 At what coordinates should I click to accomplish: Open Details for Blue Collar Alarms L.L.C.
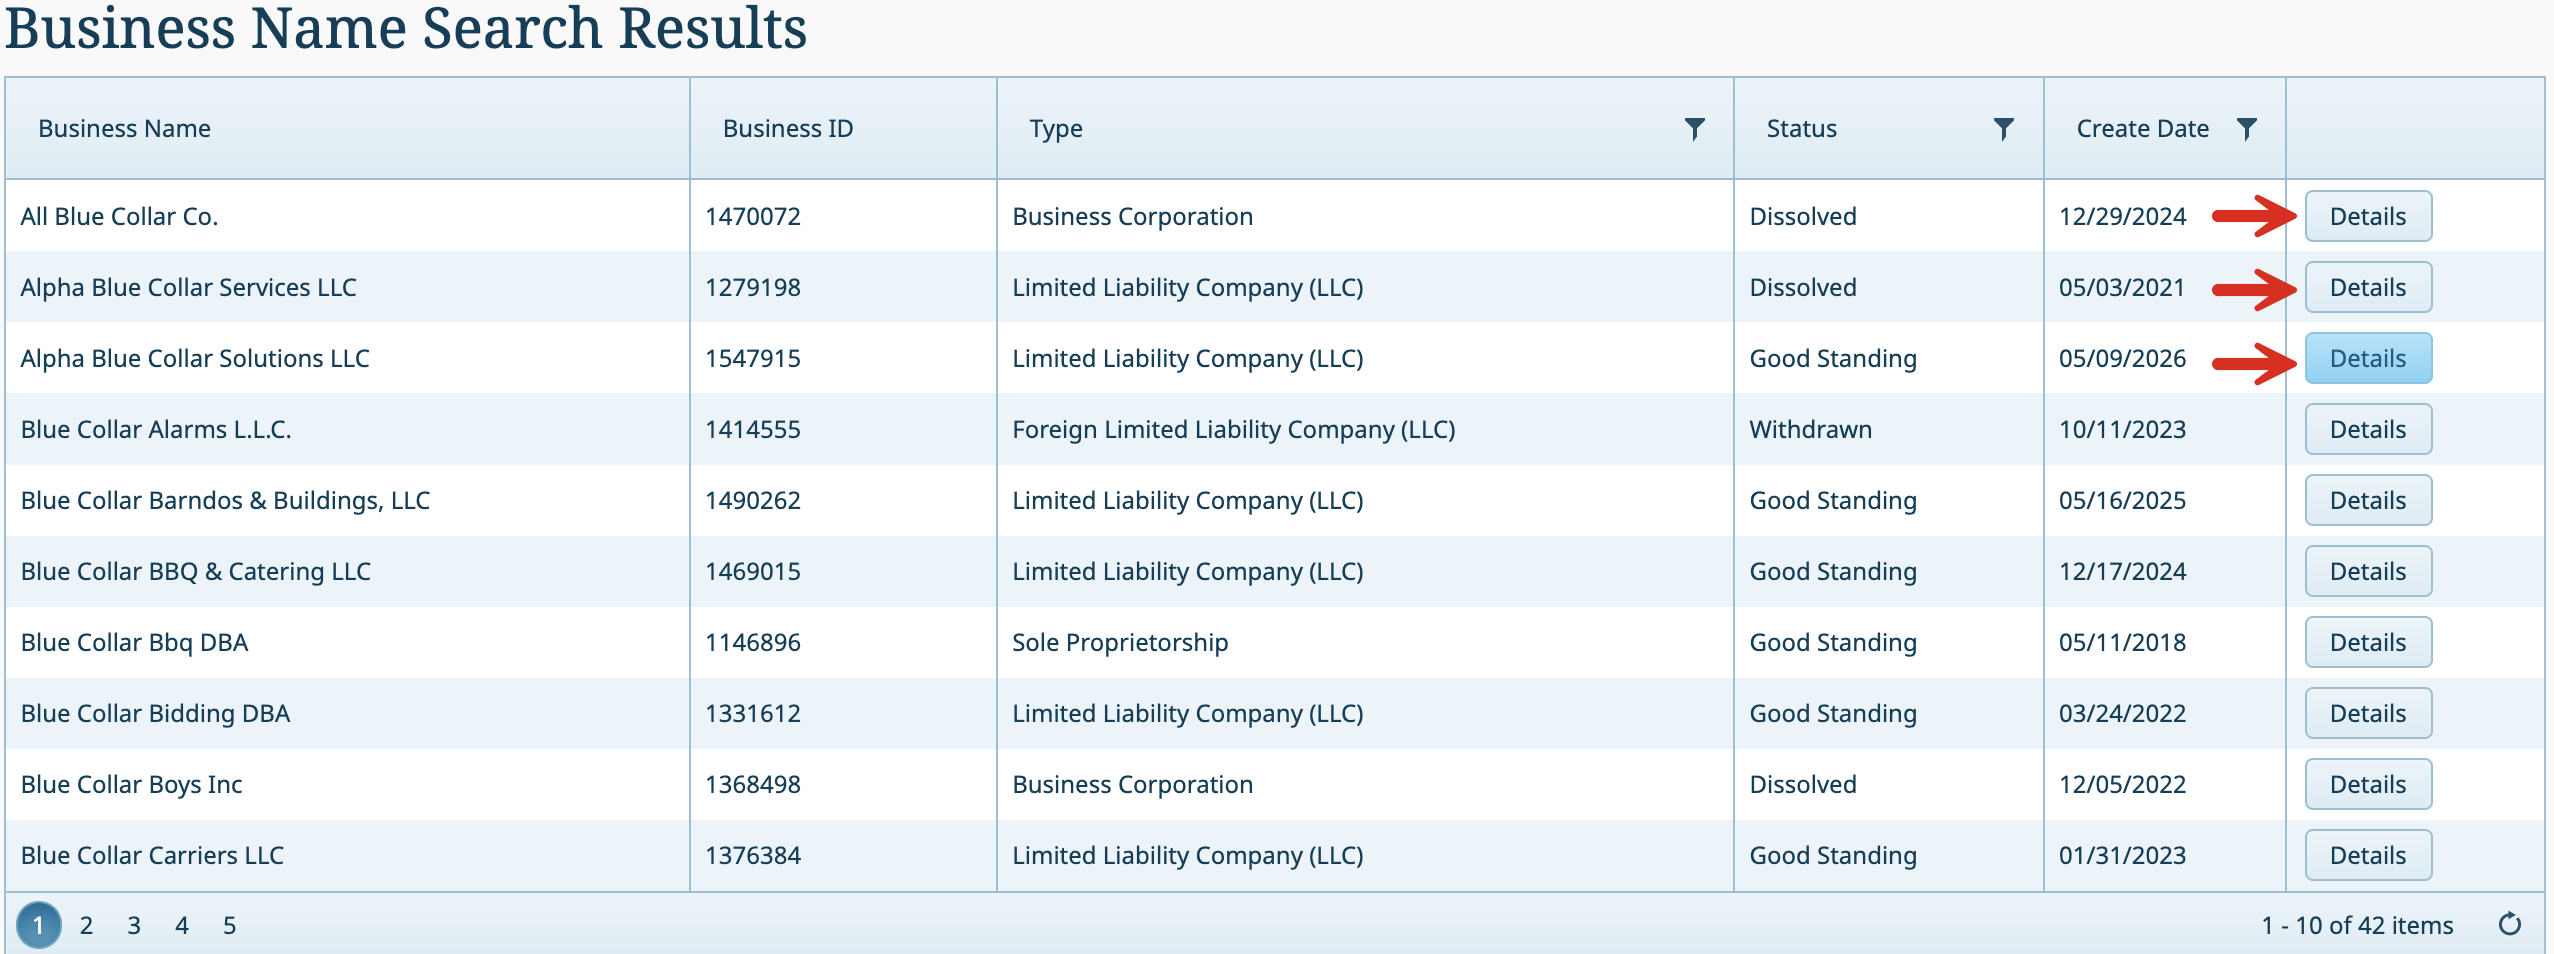pyautogui.click(x=2368, y=429)
